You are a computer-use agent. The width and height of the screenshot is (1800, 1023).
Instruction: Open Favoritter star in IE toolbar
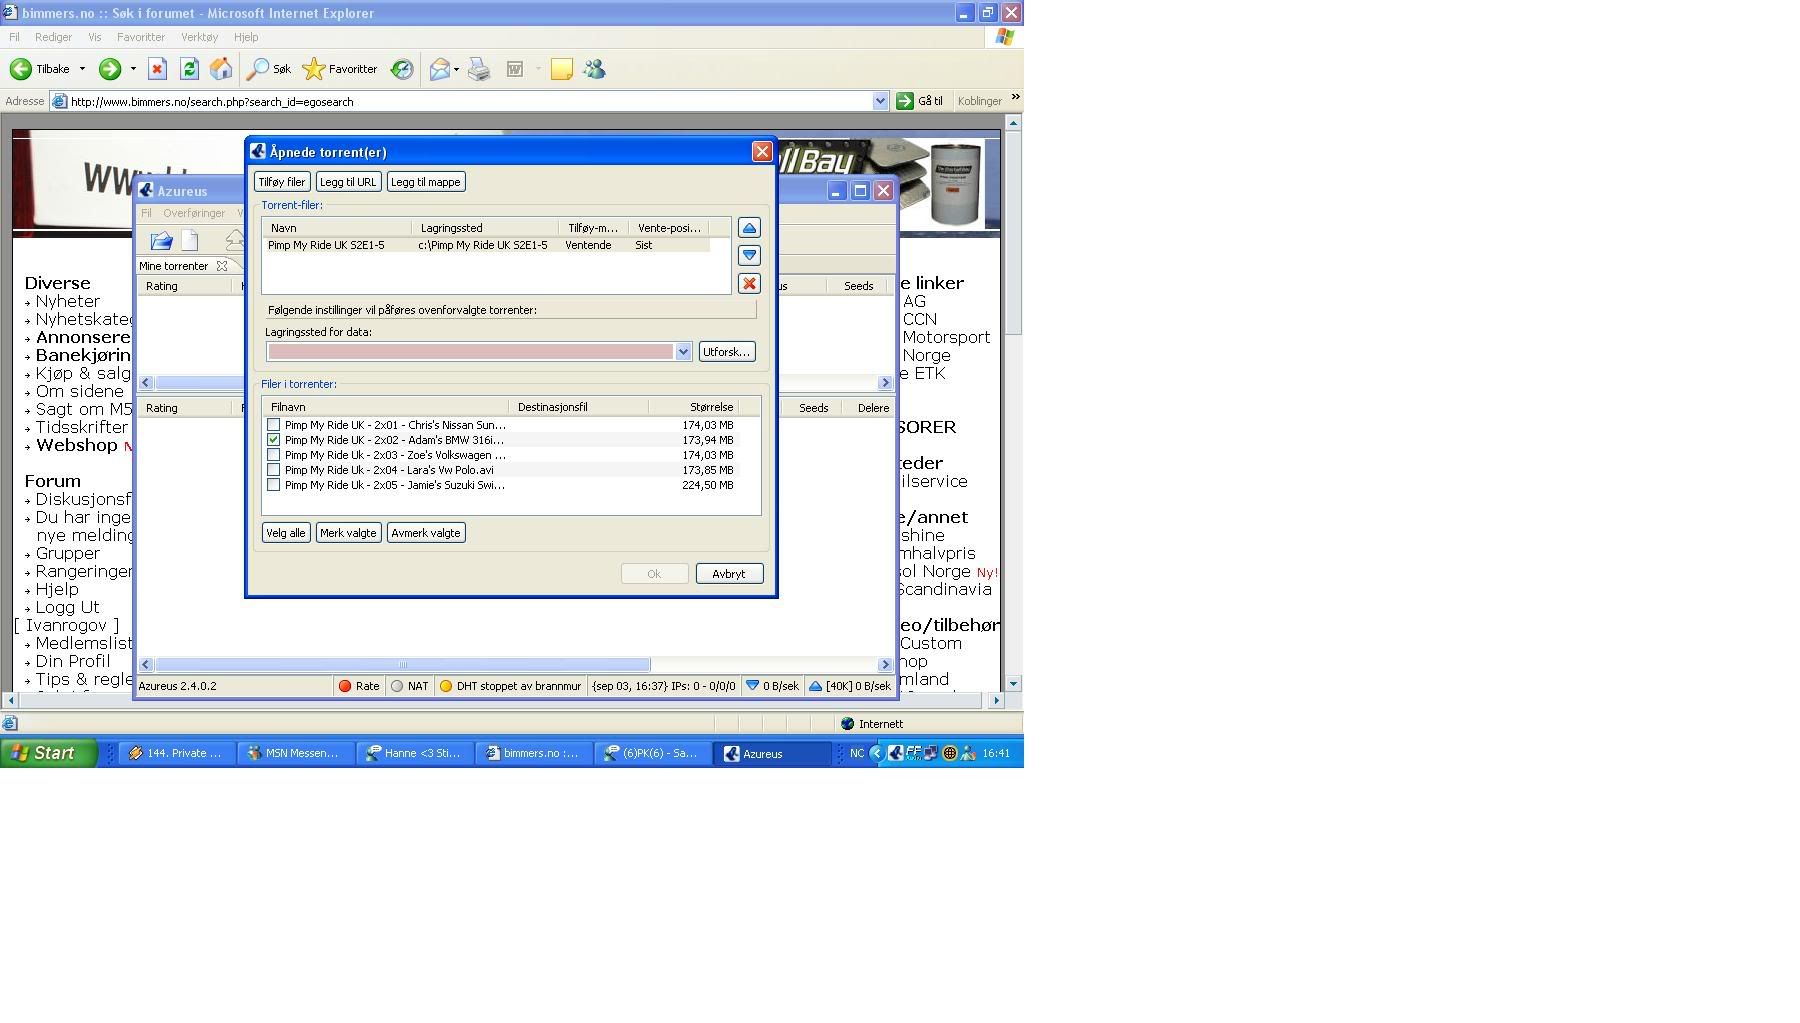340,69
